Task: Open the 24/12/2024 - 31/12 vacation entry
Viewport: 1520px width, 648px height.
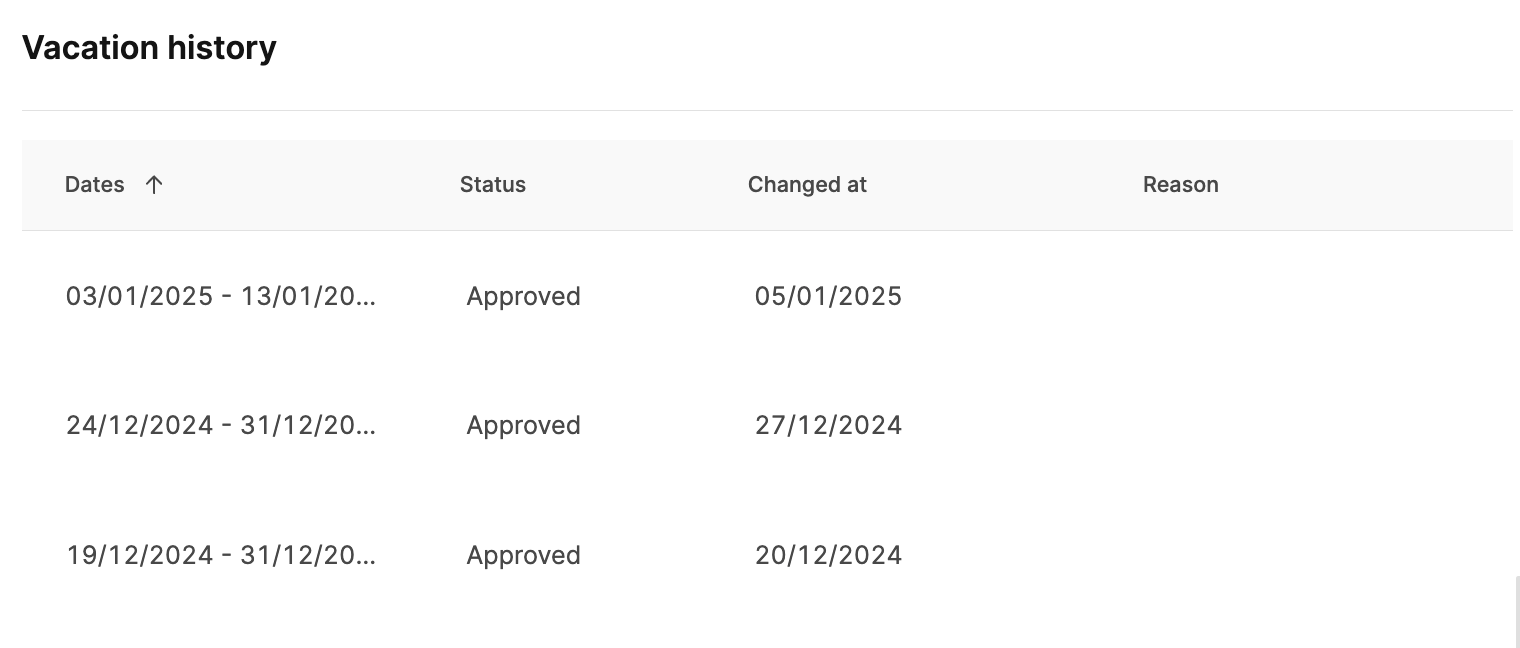Action: [220, 425]
